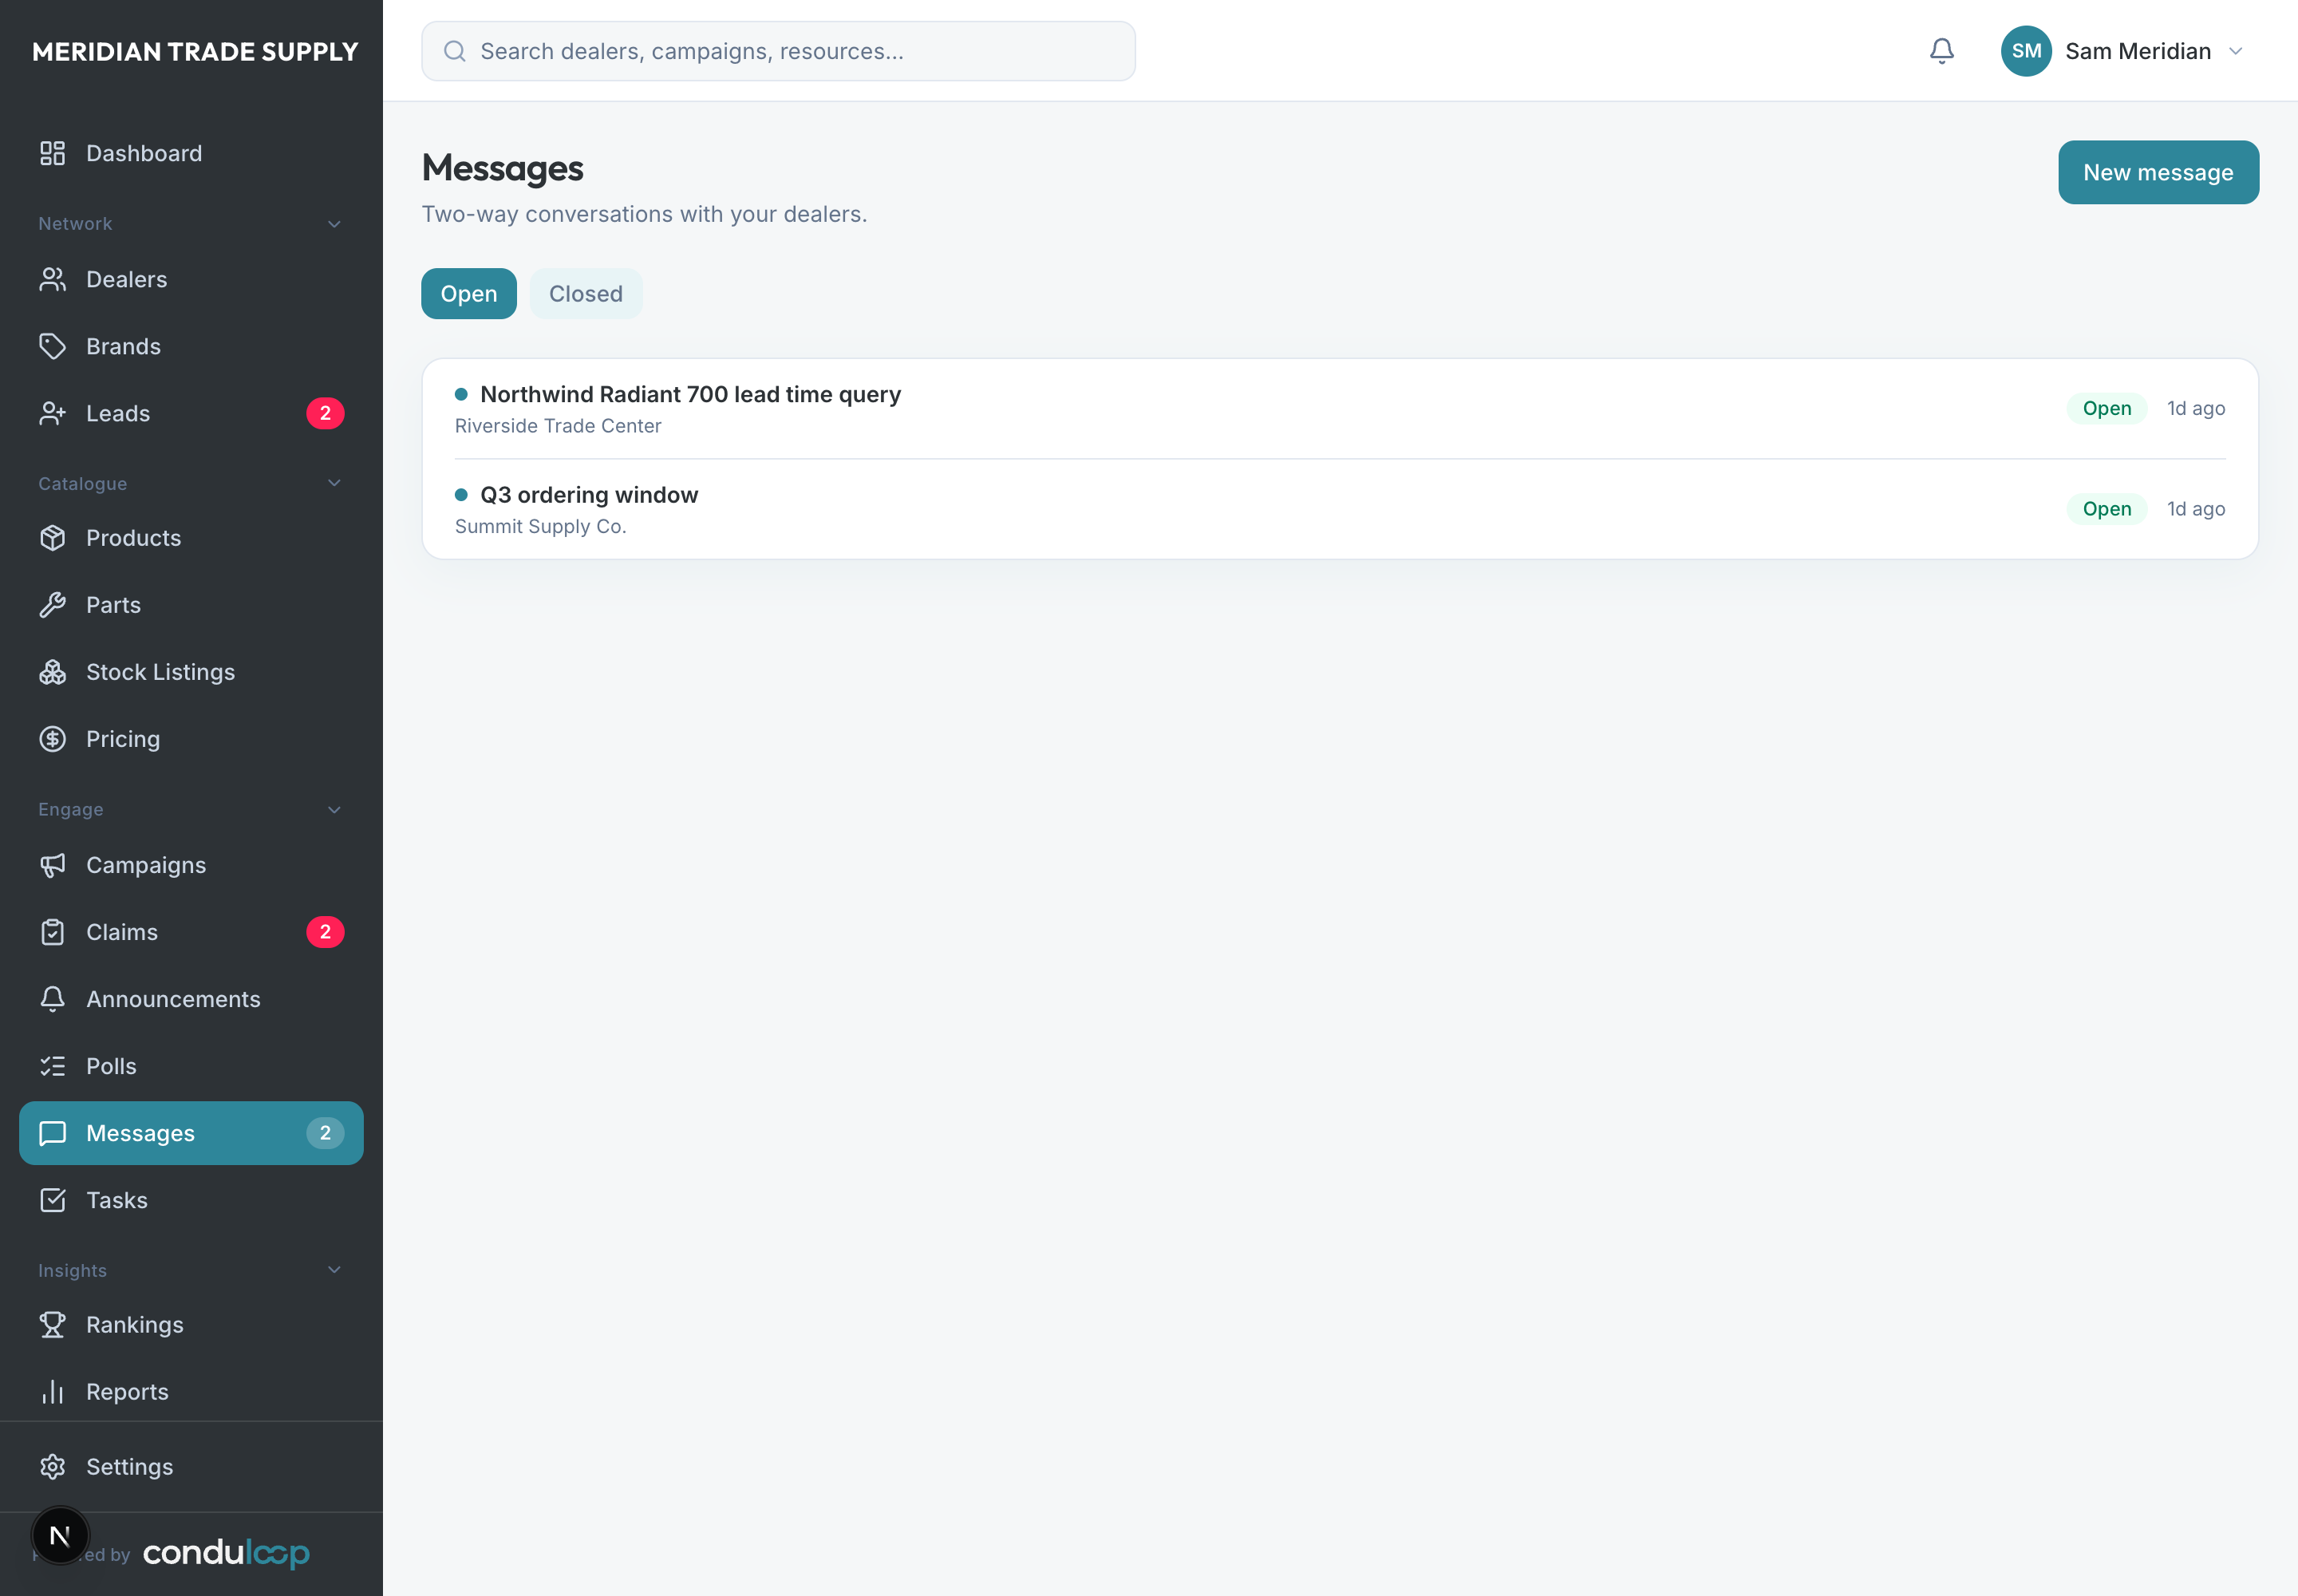Click the search magnifier icon
This screenshot has width=2298, height=1596.
pyautogui.click(x=454, y=51)
